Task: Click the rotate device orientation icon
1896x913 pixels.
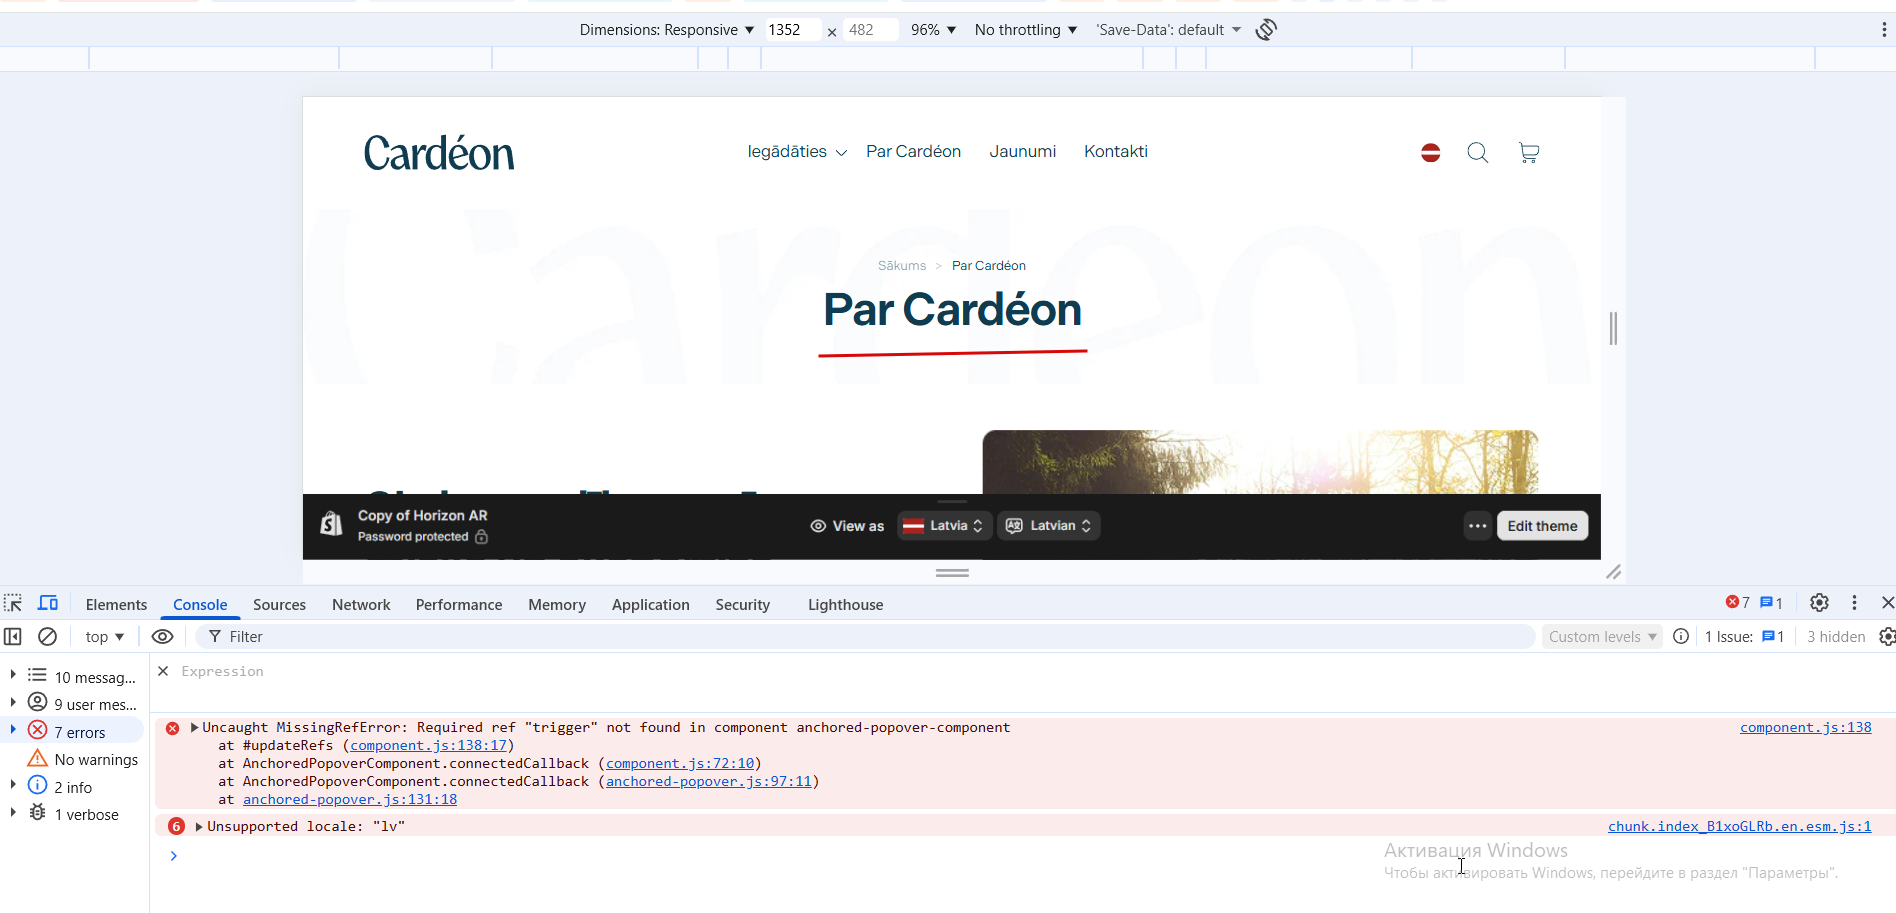Action: 1266,30
